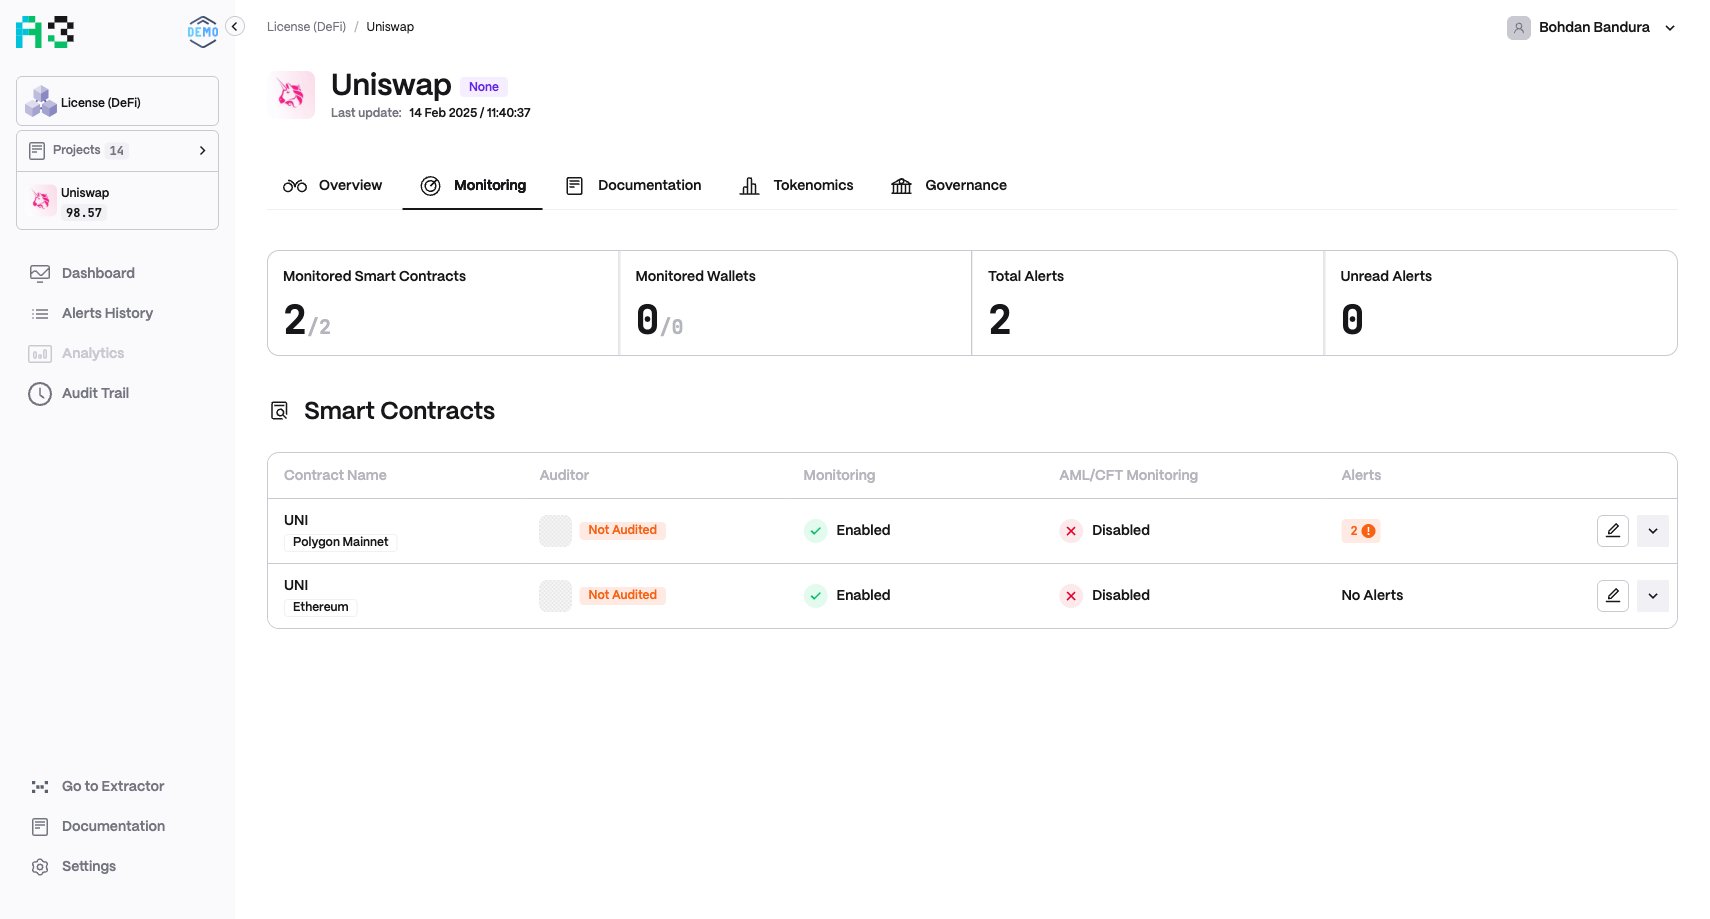Click Enabled monitoring status for Ethereum UNI
The width and height of the screenshot is (1710, 919).
(x=847, y=595)
